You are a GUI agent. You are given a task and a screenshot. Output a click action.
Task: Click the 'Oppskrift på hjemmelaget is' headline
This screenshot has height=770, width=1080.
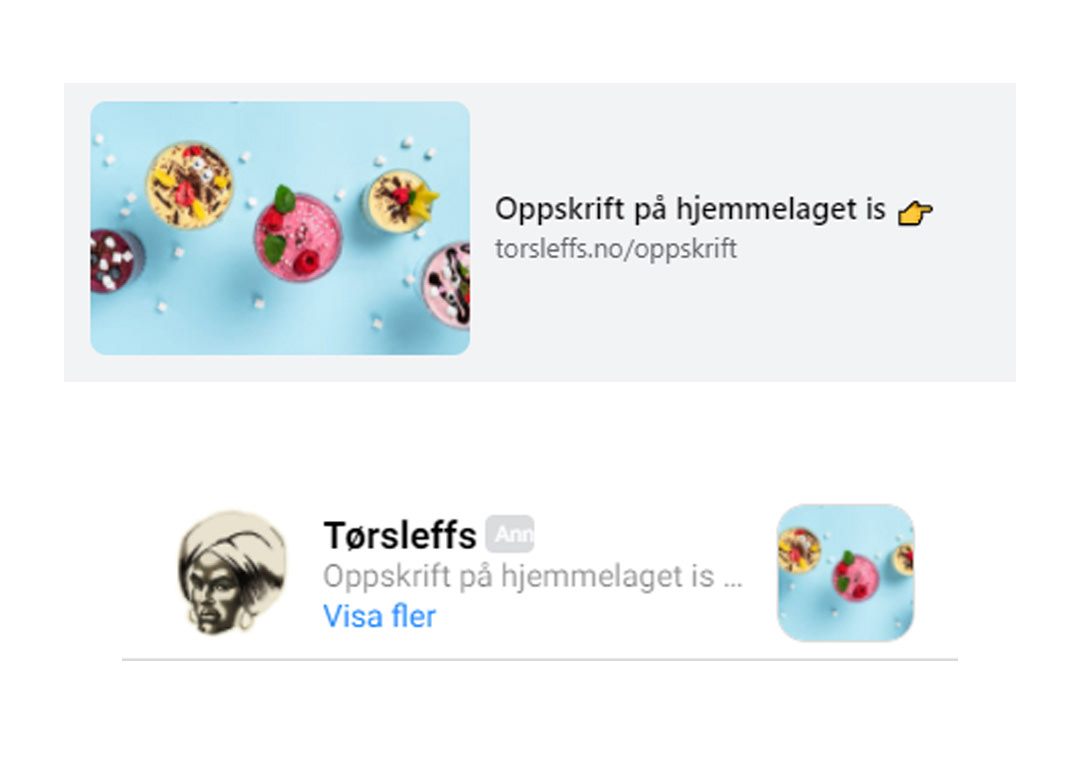pyautogui.click(x=690, y=209)
